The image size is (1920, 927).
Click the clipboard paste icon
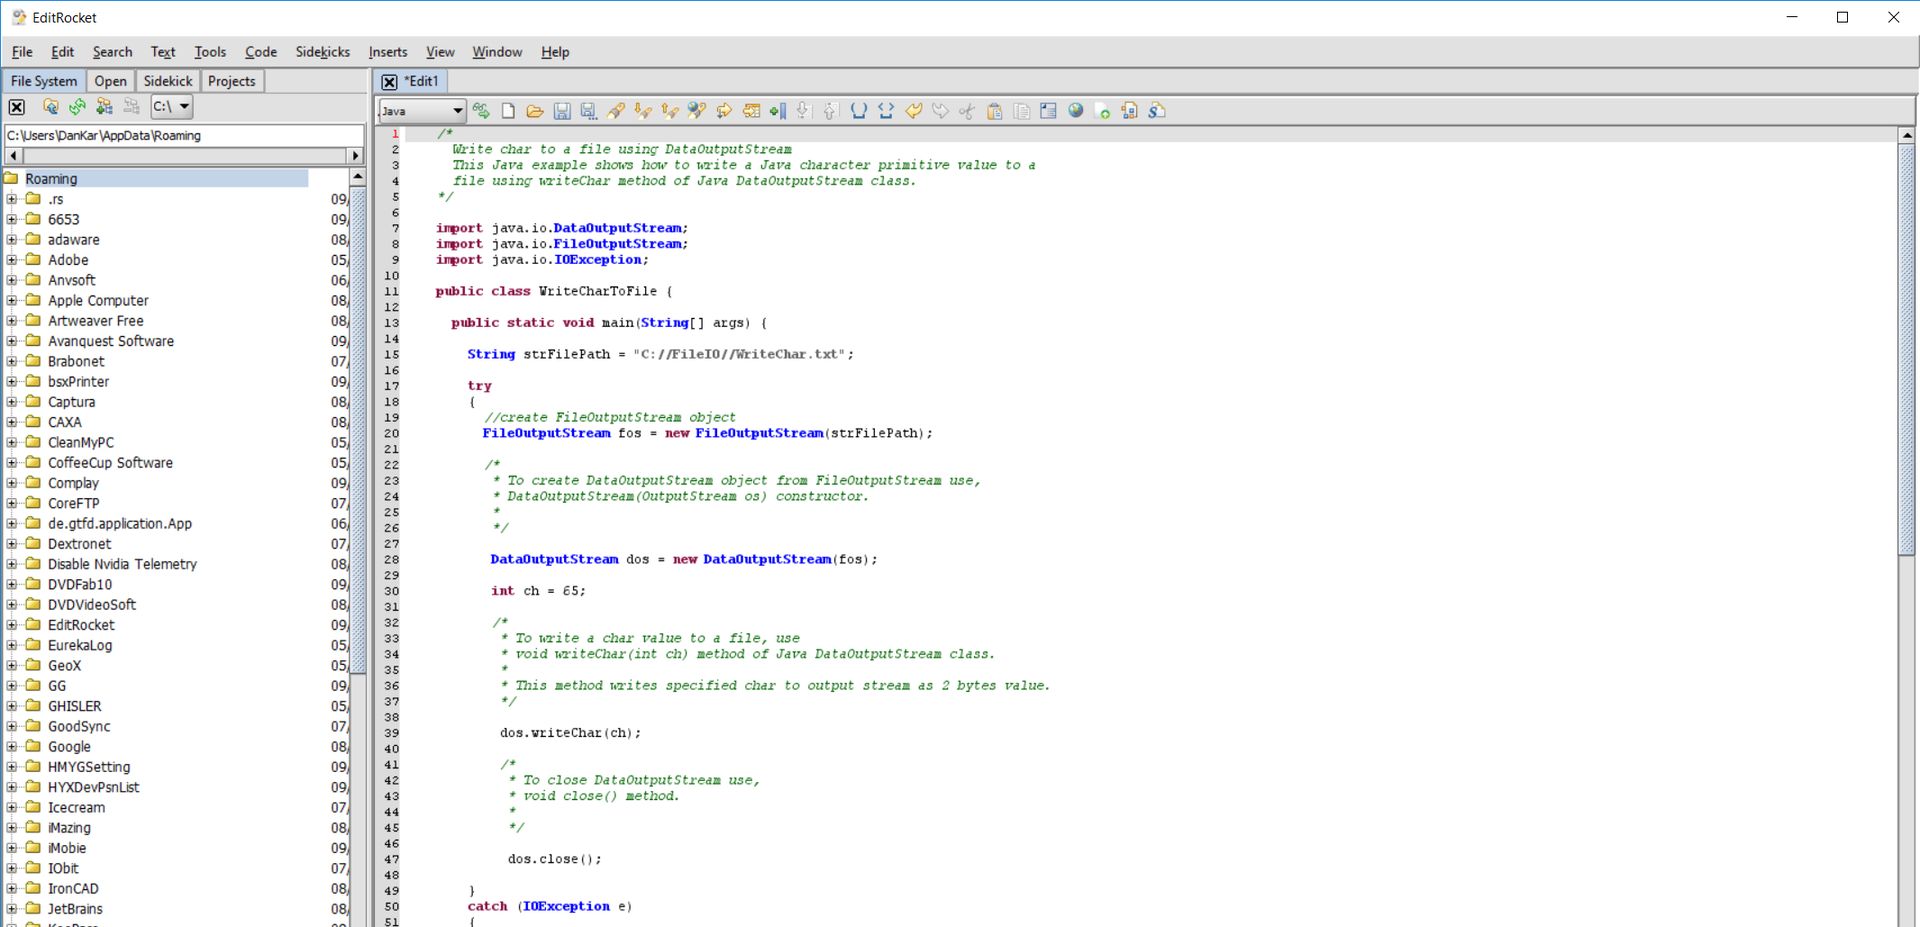994,111
